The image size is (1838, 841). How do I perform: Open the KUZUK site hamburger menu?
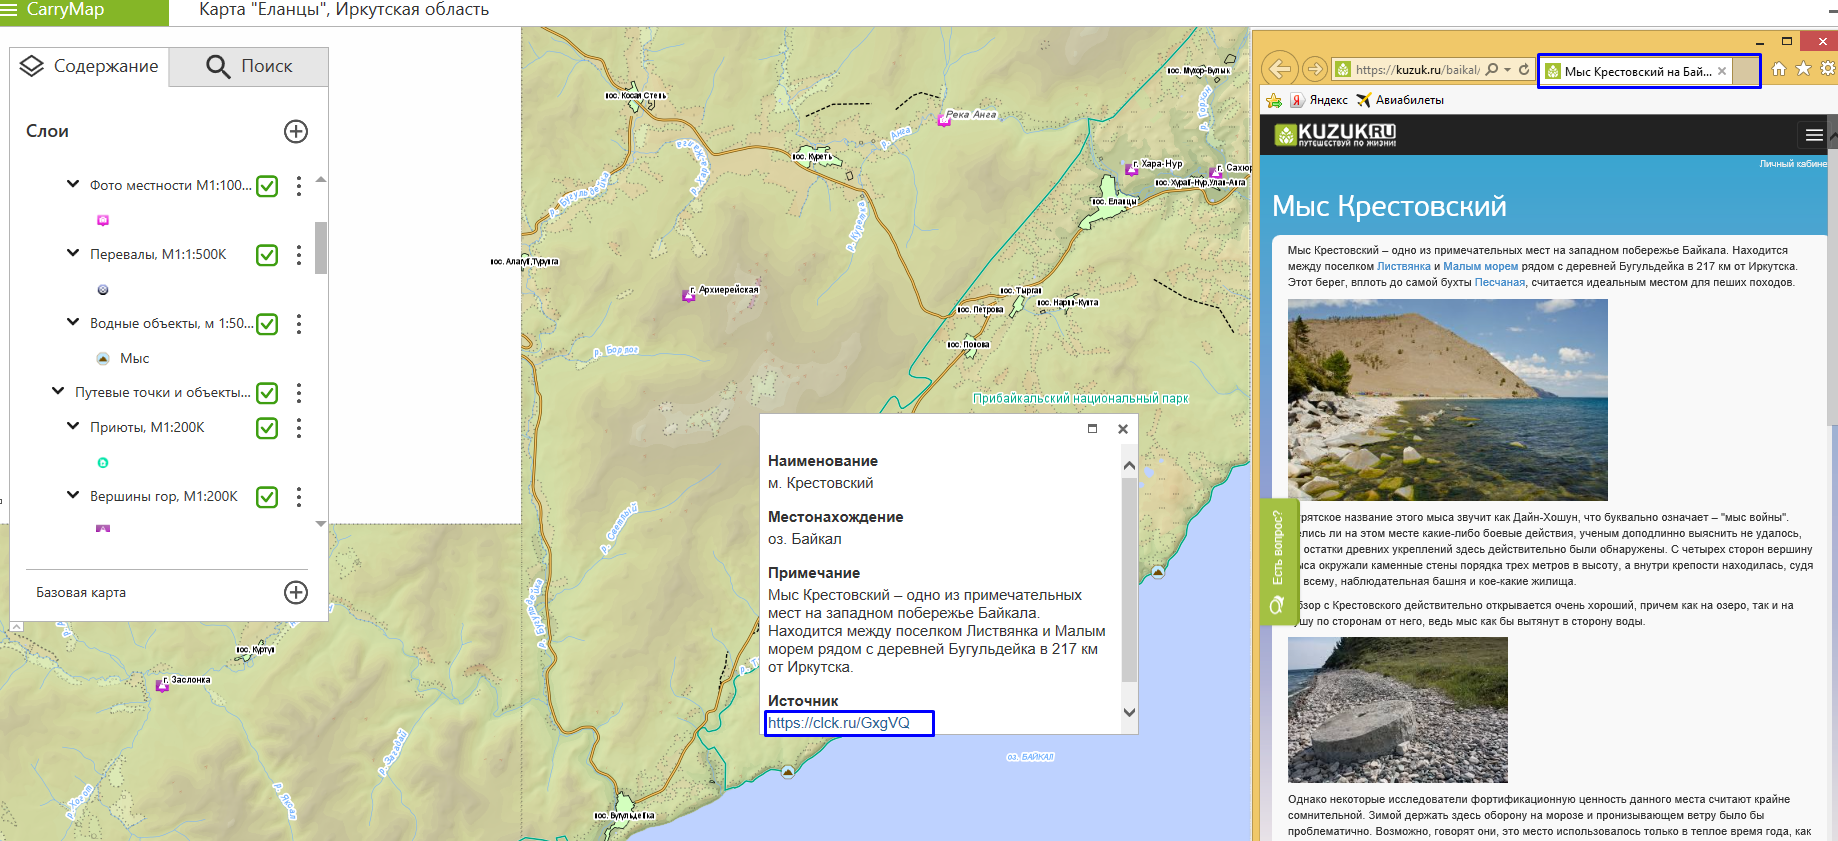point(1814,135)
